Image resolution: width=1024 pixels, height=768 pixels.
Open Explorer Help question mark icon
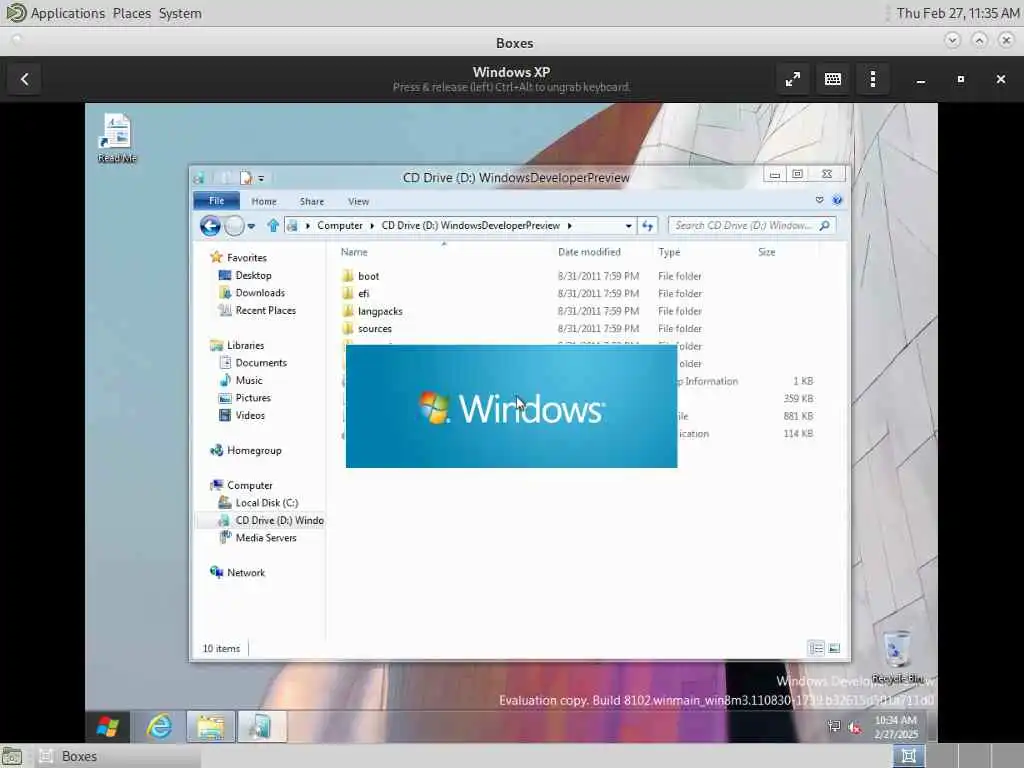[837, 200]
